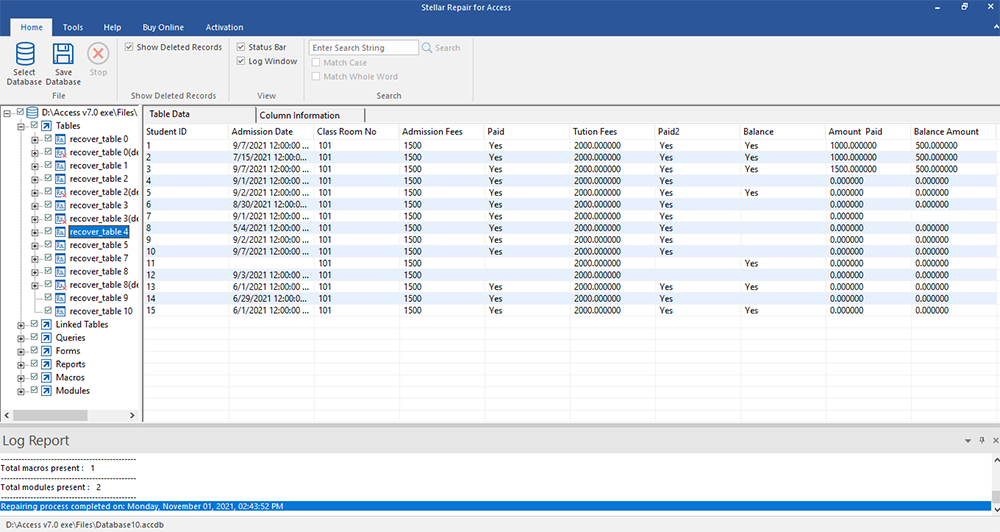Screen dimensions: 1000x532
Task: Click the Enter Search String field
Action: (363, 48)
